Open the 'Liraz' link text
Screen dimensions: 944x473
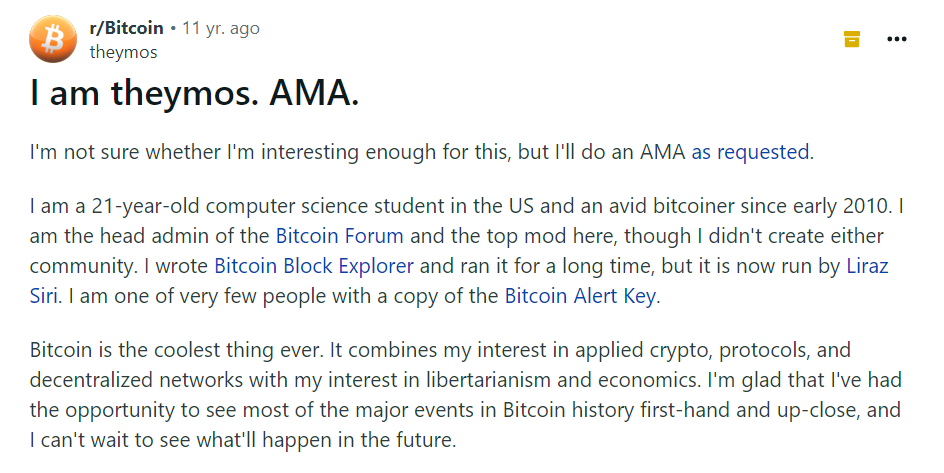pos(868,265)
